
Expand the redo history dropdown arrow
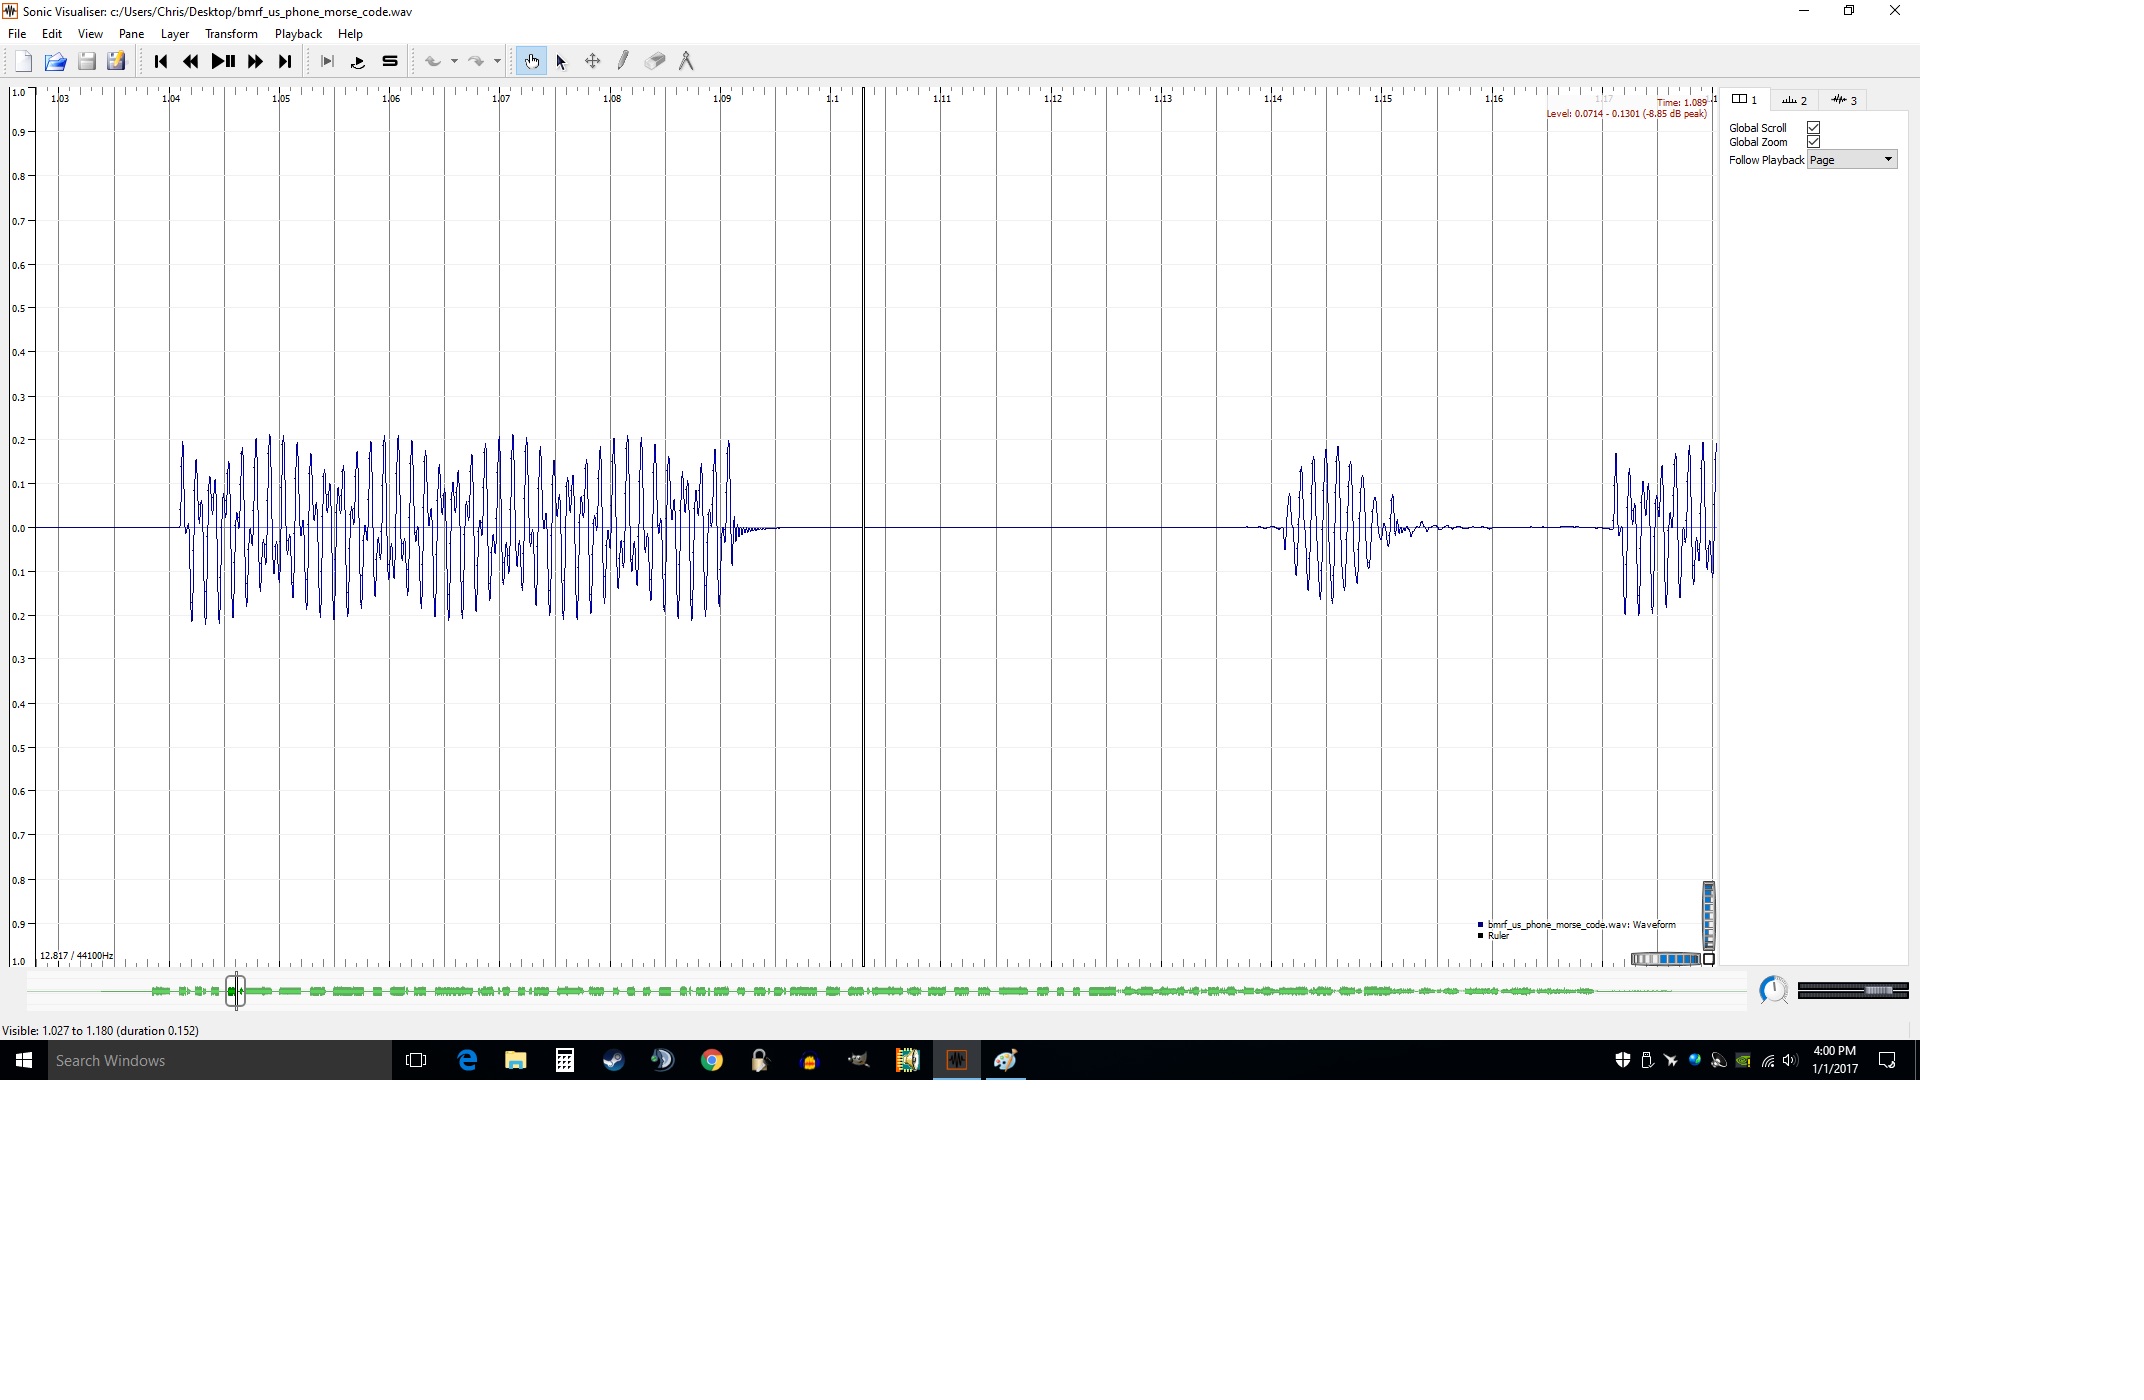(497, 61)
